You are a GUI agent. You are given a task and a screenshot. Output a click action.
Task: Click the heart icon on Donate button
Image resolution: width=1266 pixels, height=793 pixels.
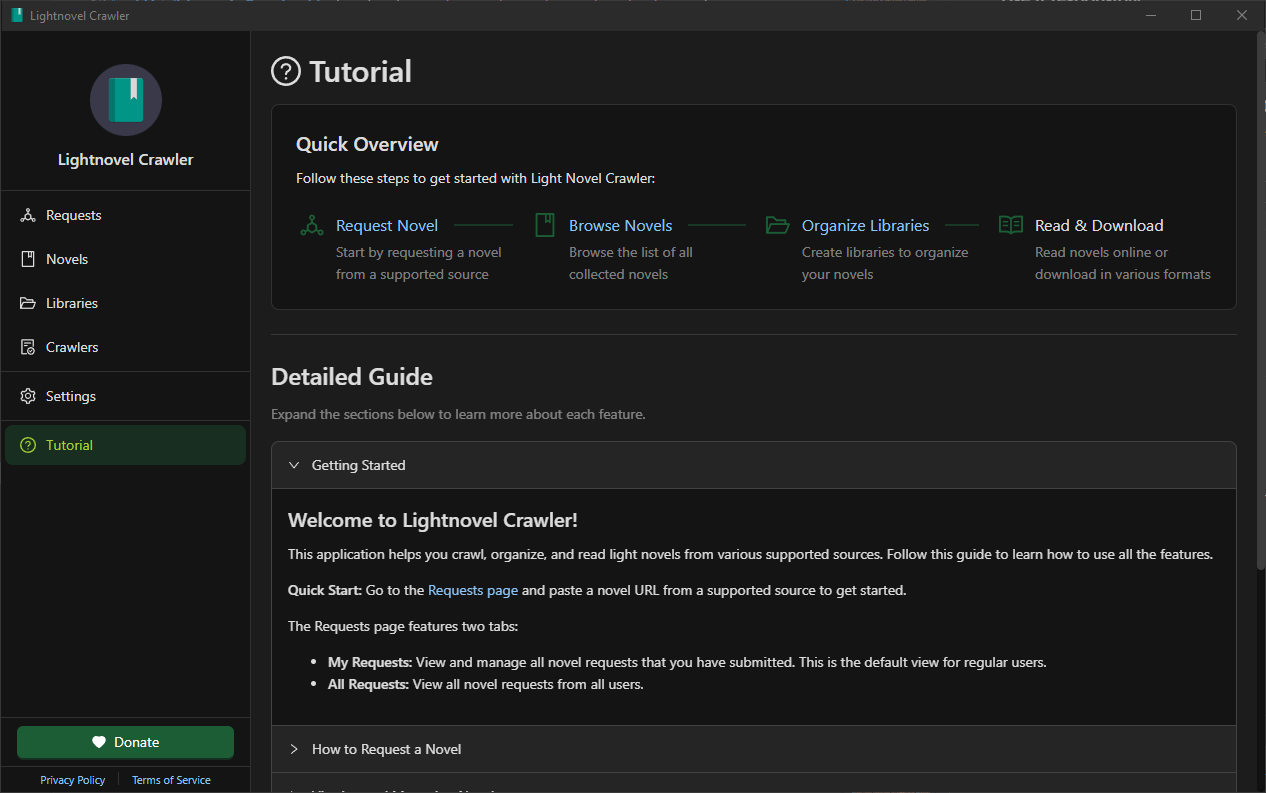tap(99, 742)
